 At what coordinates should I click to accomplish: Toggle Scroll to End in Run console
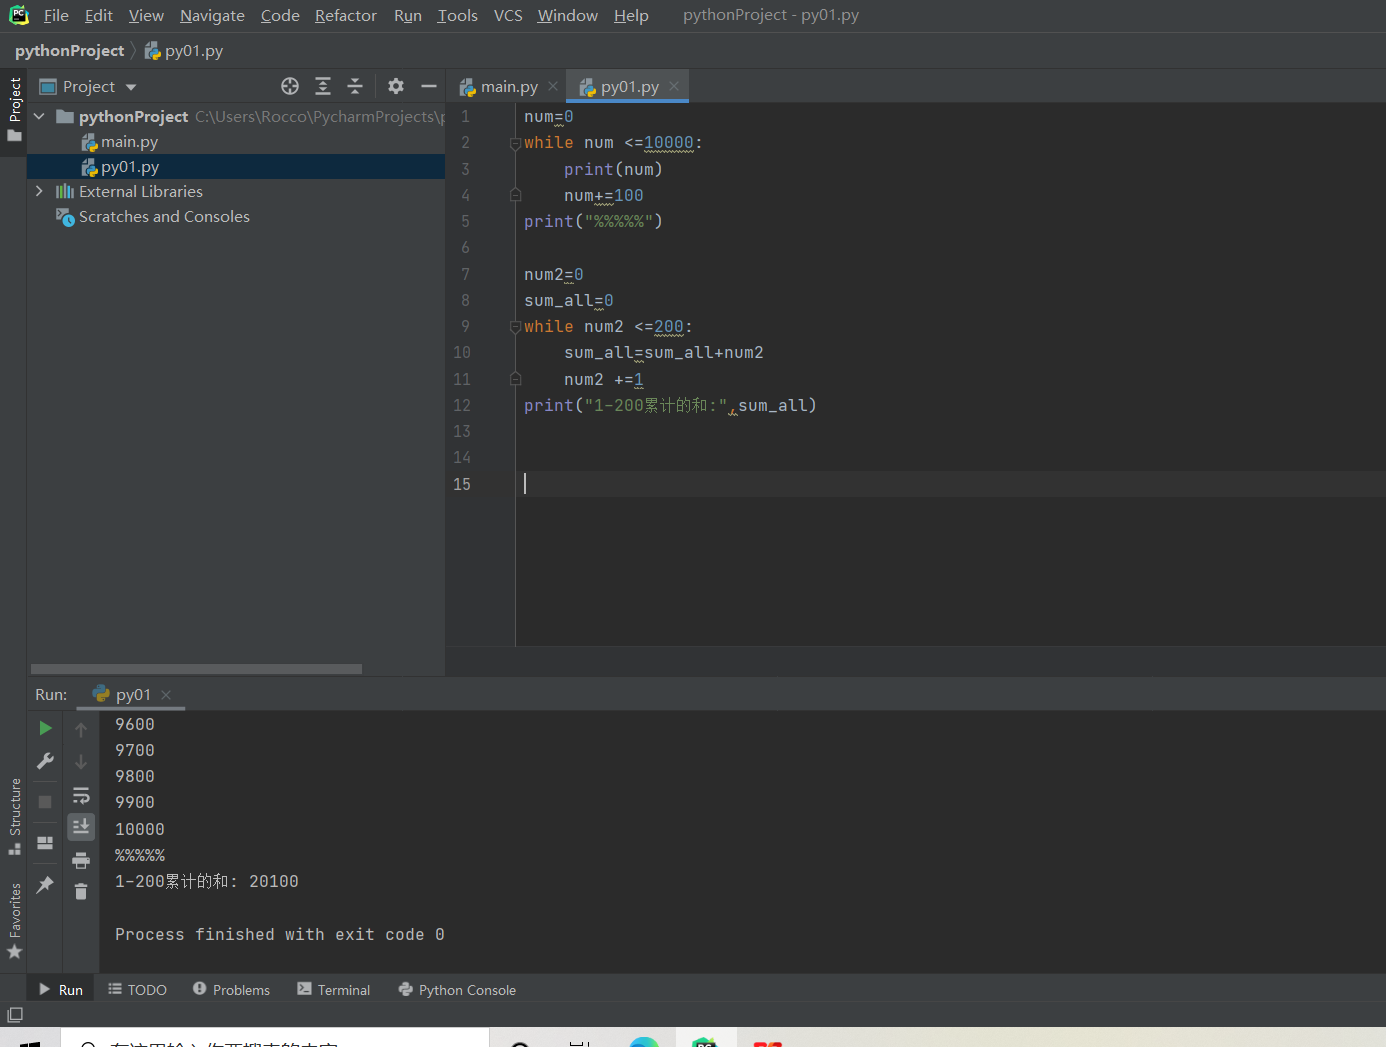click(x=81, y=826)
